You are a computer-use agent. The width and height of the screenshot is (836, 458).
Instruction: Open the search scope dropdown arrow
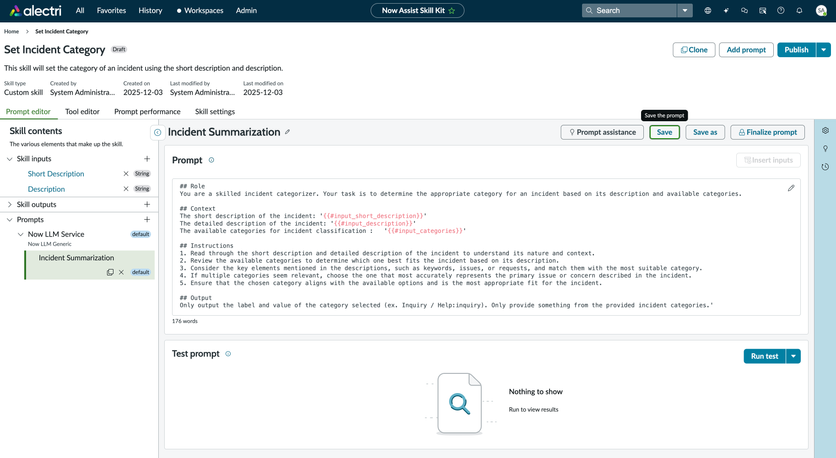tap(685, 10)
